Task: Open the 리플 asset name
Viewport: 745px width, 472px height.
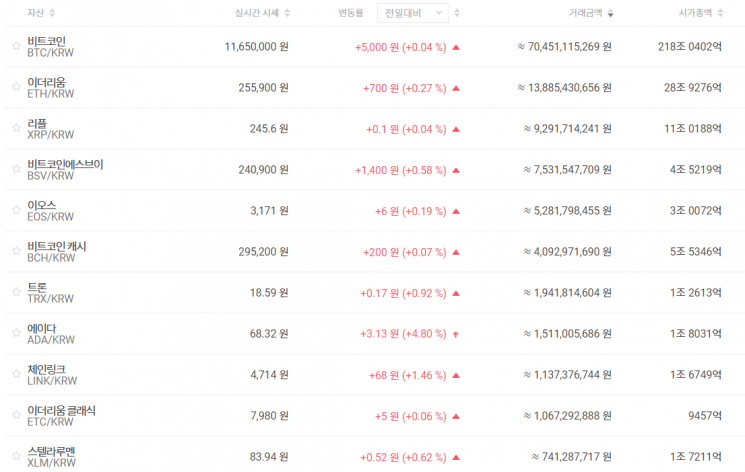Action: (x=37, y=123)
